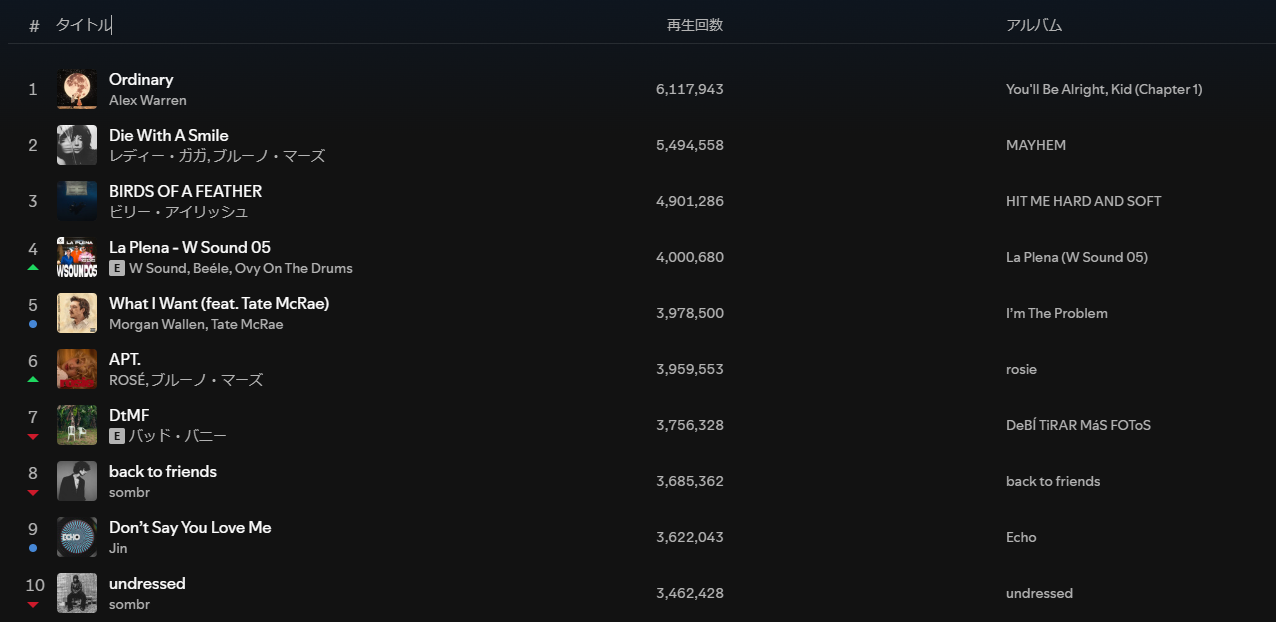Select the BIRDS OF A FEATHER cover image
The image size is (1276, 622).
pos(77,201)
